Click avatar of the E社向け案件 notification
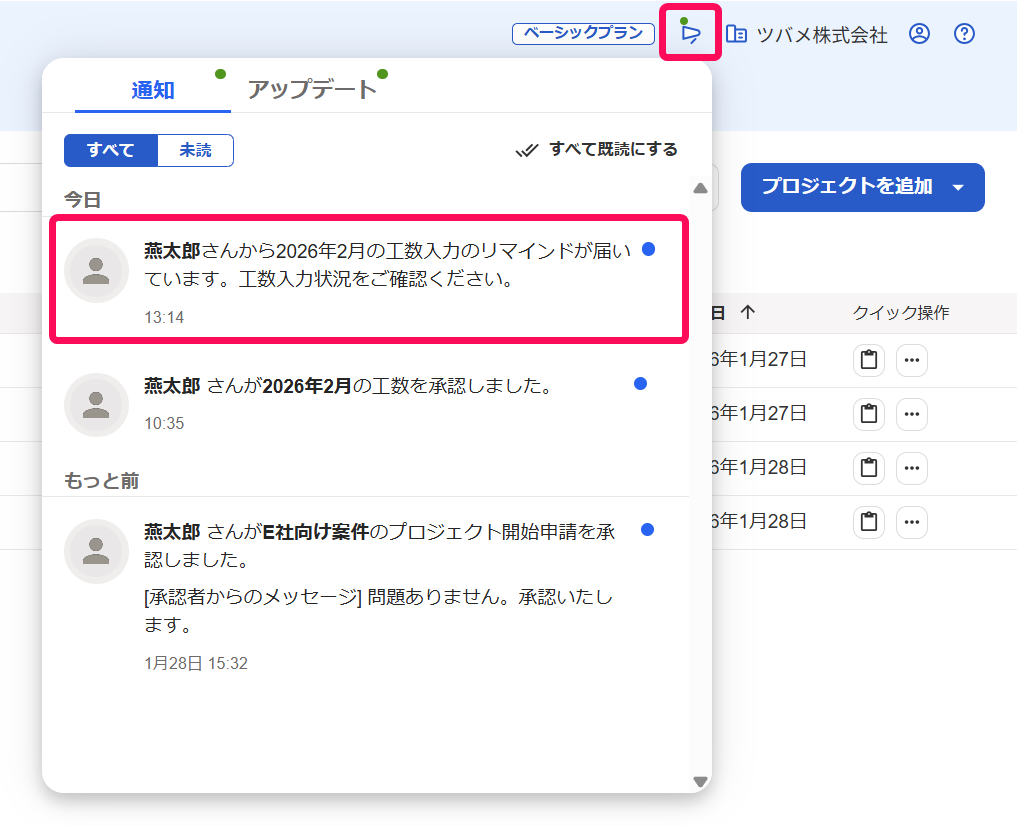1017x826 pixels. (x=97, y=551)
